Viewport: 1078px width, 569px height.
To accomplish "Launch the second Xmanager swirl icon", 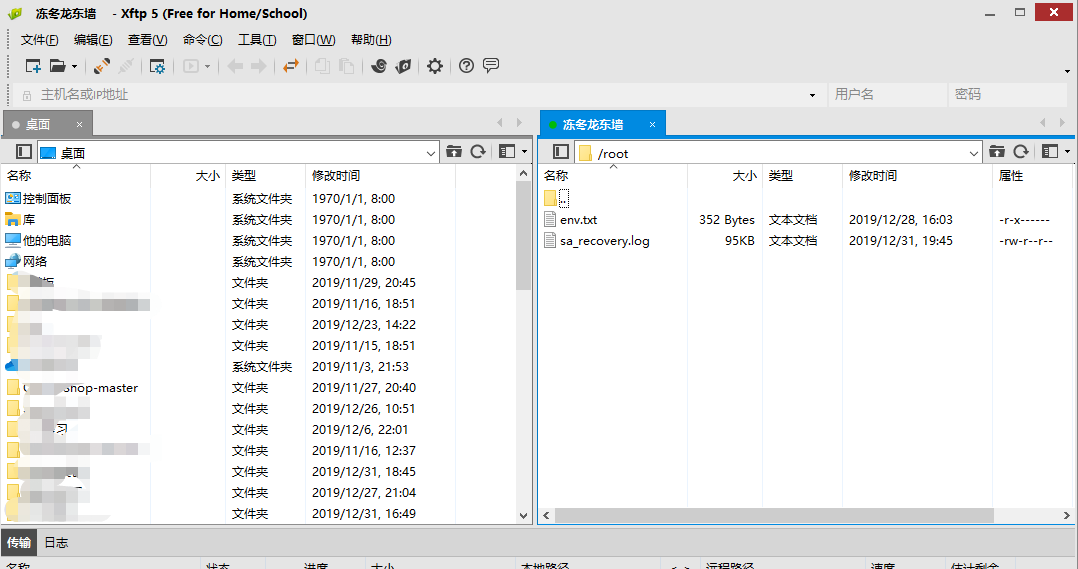I will (x=403, y=66).
